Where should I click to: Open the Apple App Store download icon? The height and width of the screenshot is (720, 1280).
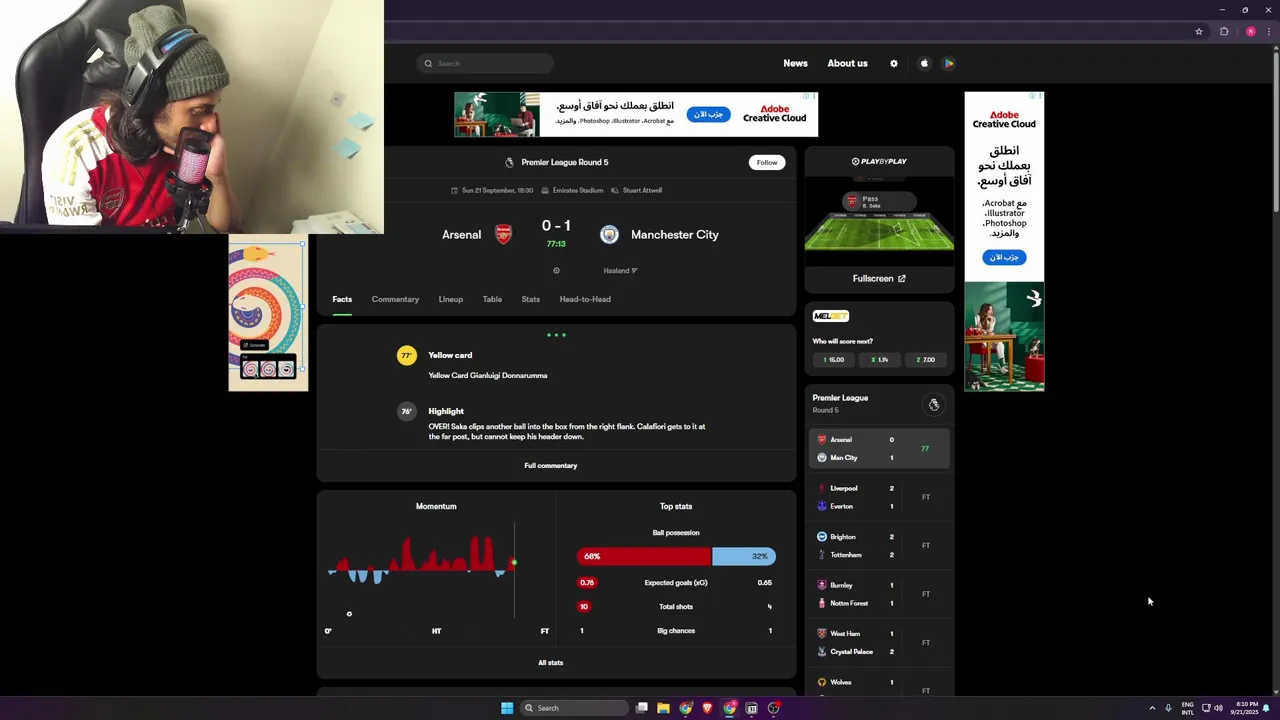pyautogui.click(x=924, y=63)
